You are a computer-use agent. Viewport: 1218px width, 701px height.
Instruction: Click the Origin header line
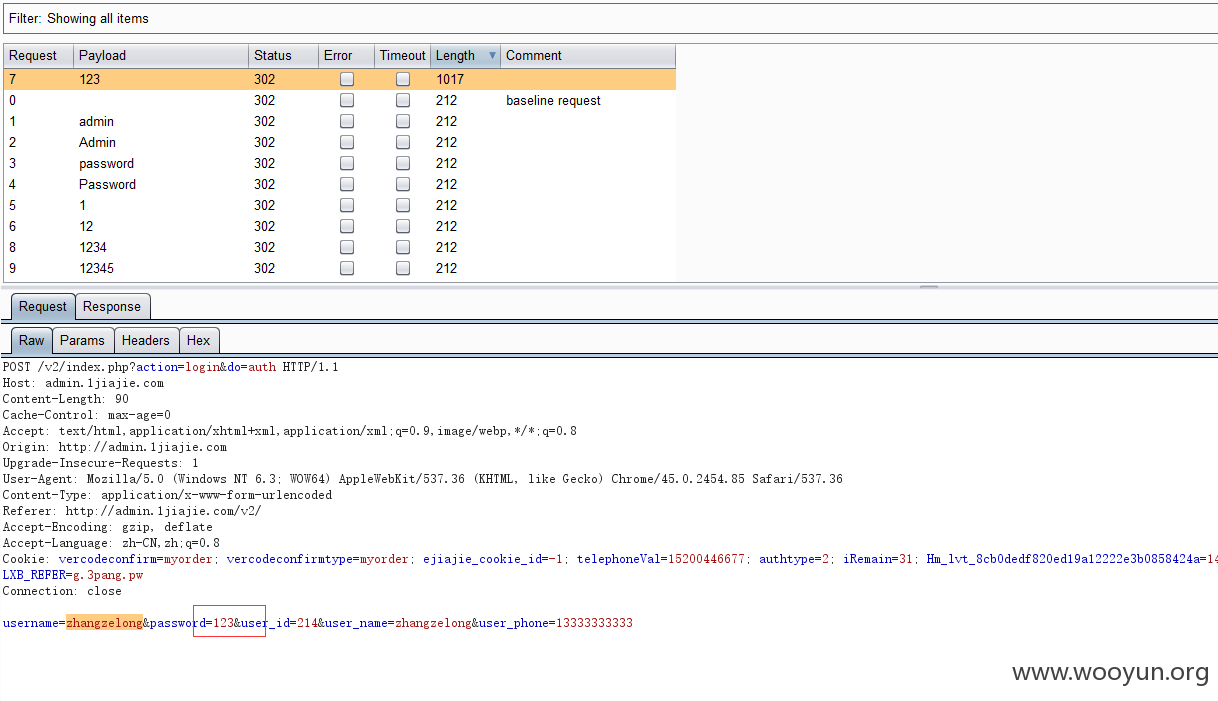[x=114, y=447]
